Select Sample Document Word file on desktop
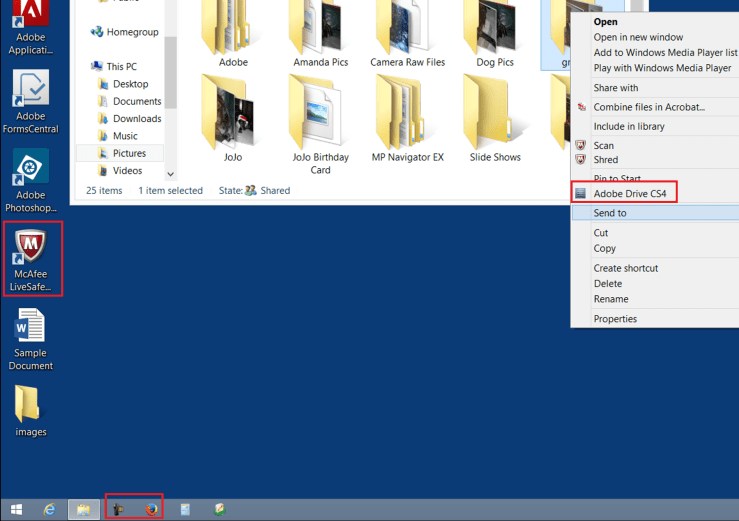The image size is (739, 521). 31,339
